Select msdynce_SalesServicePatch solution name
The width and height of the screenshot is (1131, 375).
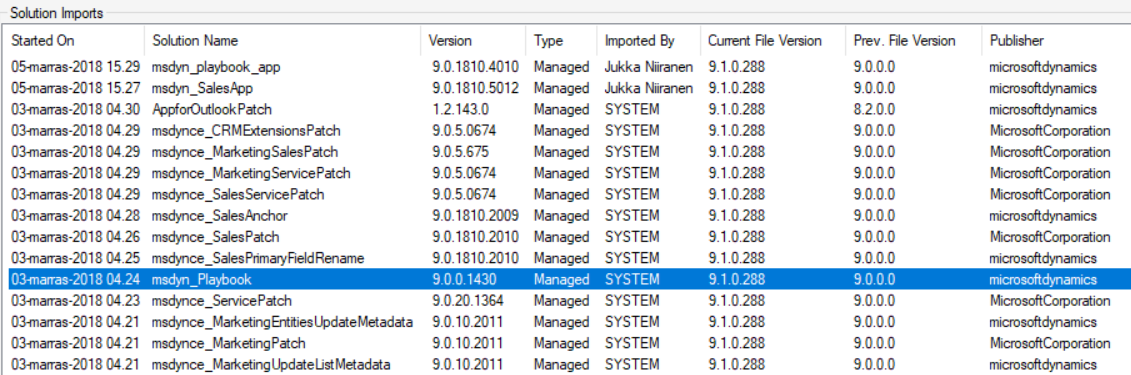click(x=237, y=195)
